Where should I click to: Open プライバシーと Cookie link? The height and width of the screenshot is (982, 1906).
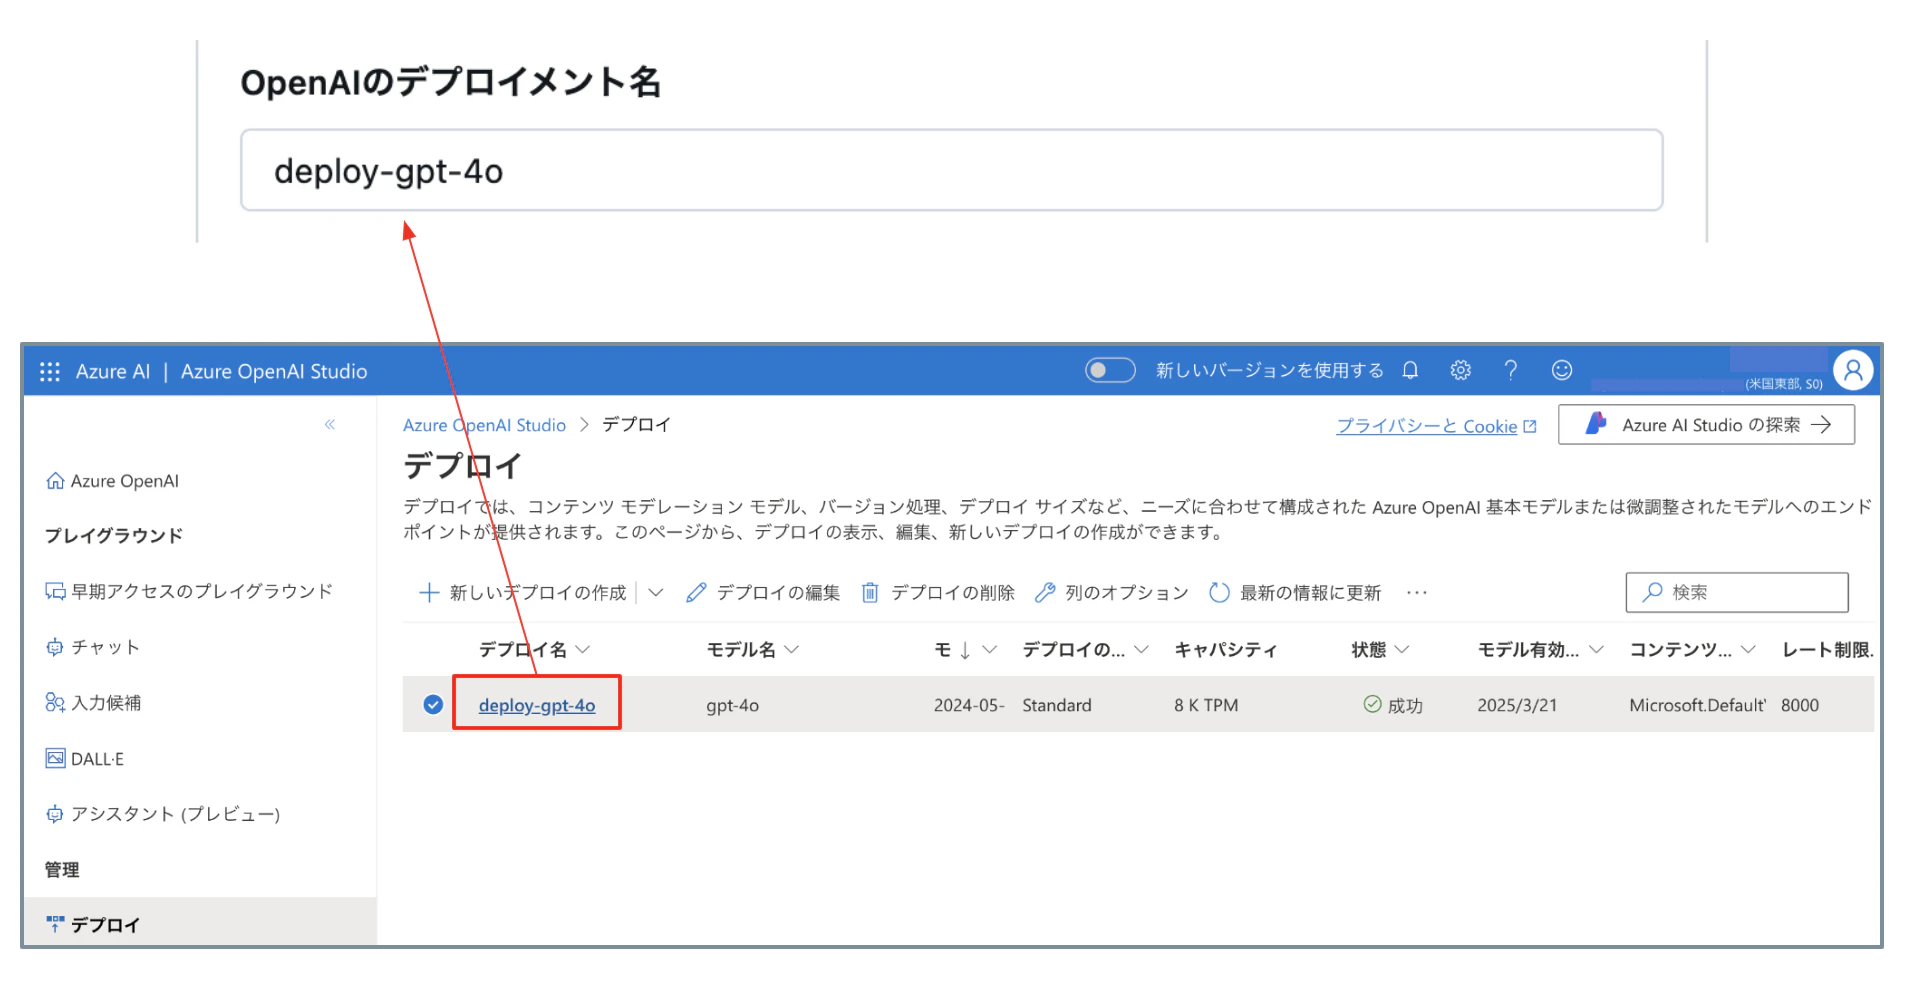point(1436,426)
